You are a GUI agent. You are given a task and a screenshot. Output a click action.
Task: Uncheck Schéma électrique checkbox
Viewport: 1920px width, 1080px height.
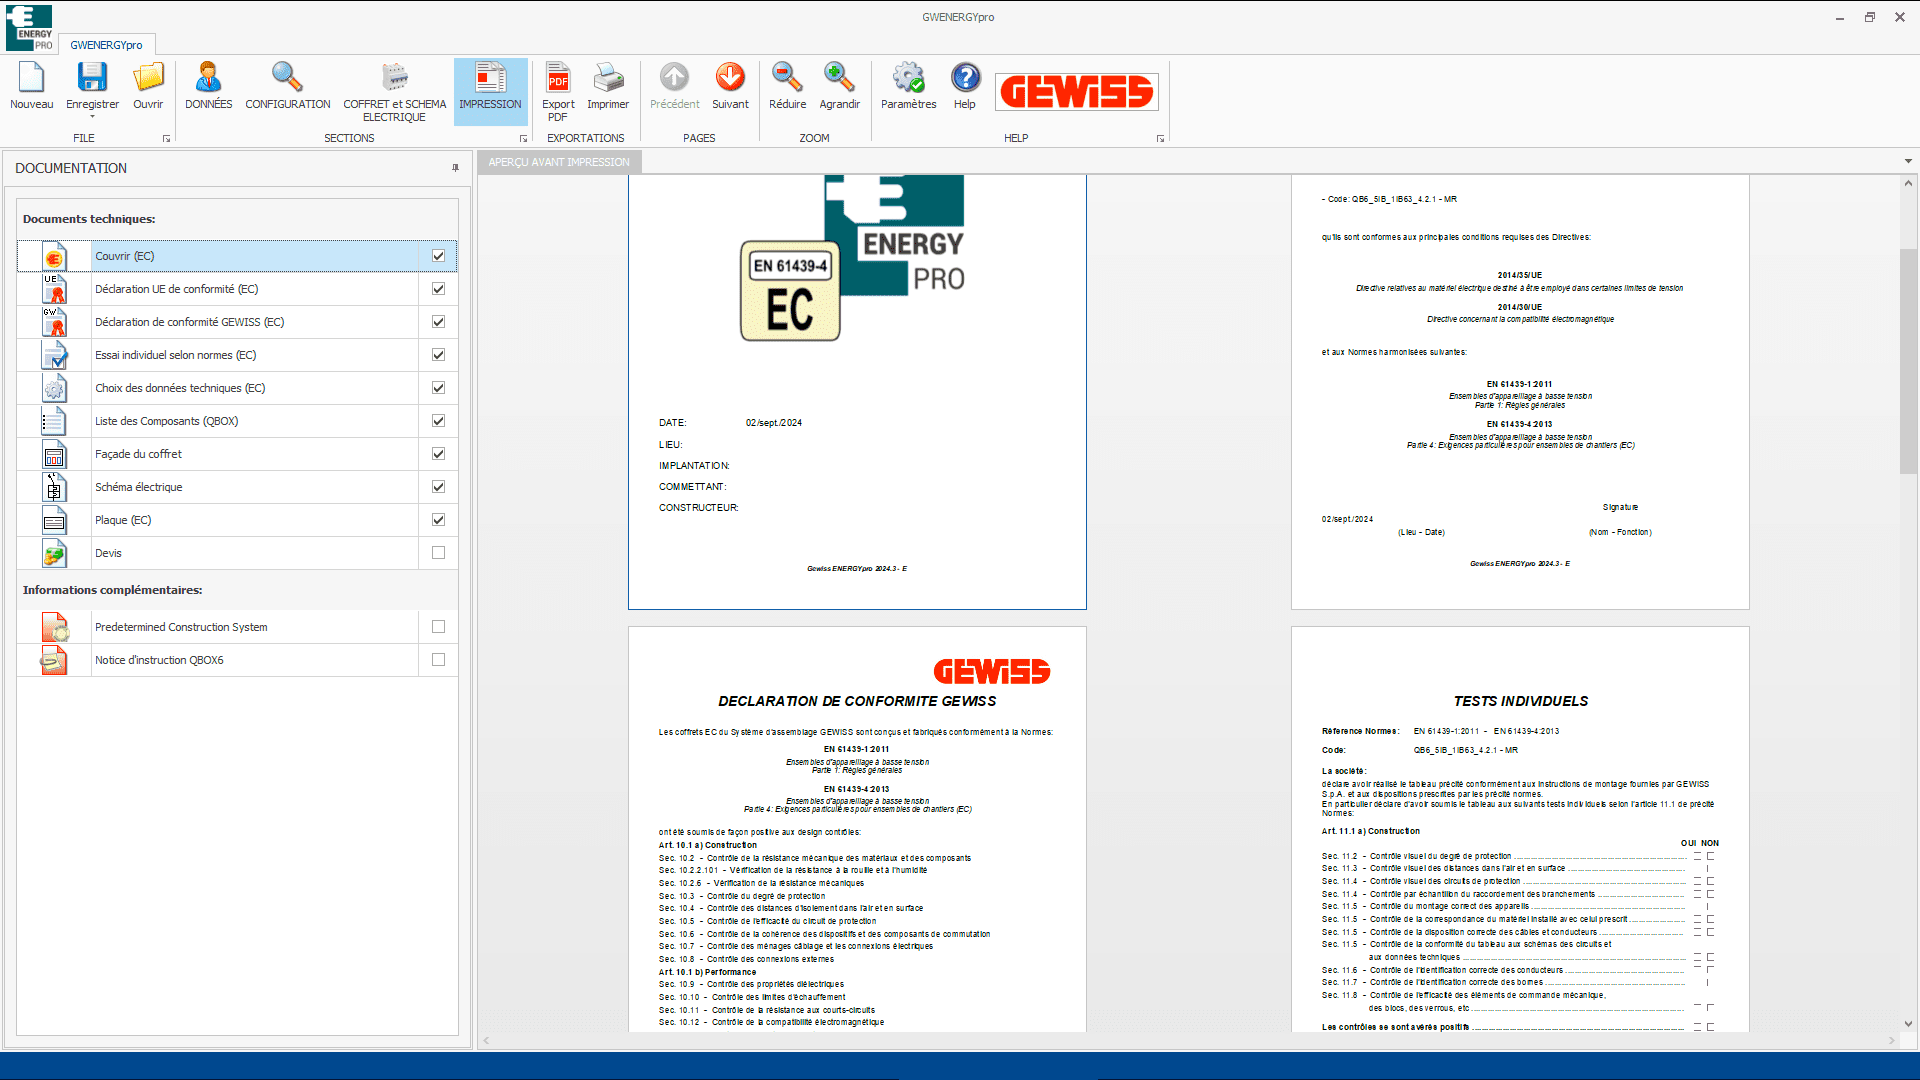(x=438, y=487)
